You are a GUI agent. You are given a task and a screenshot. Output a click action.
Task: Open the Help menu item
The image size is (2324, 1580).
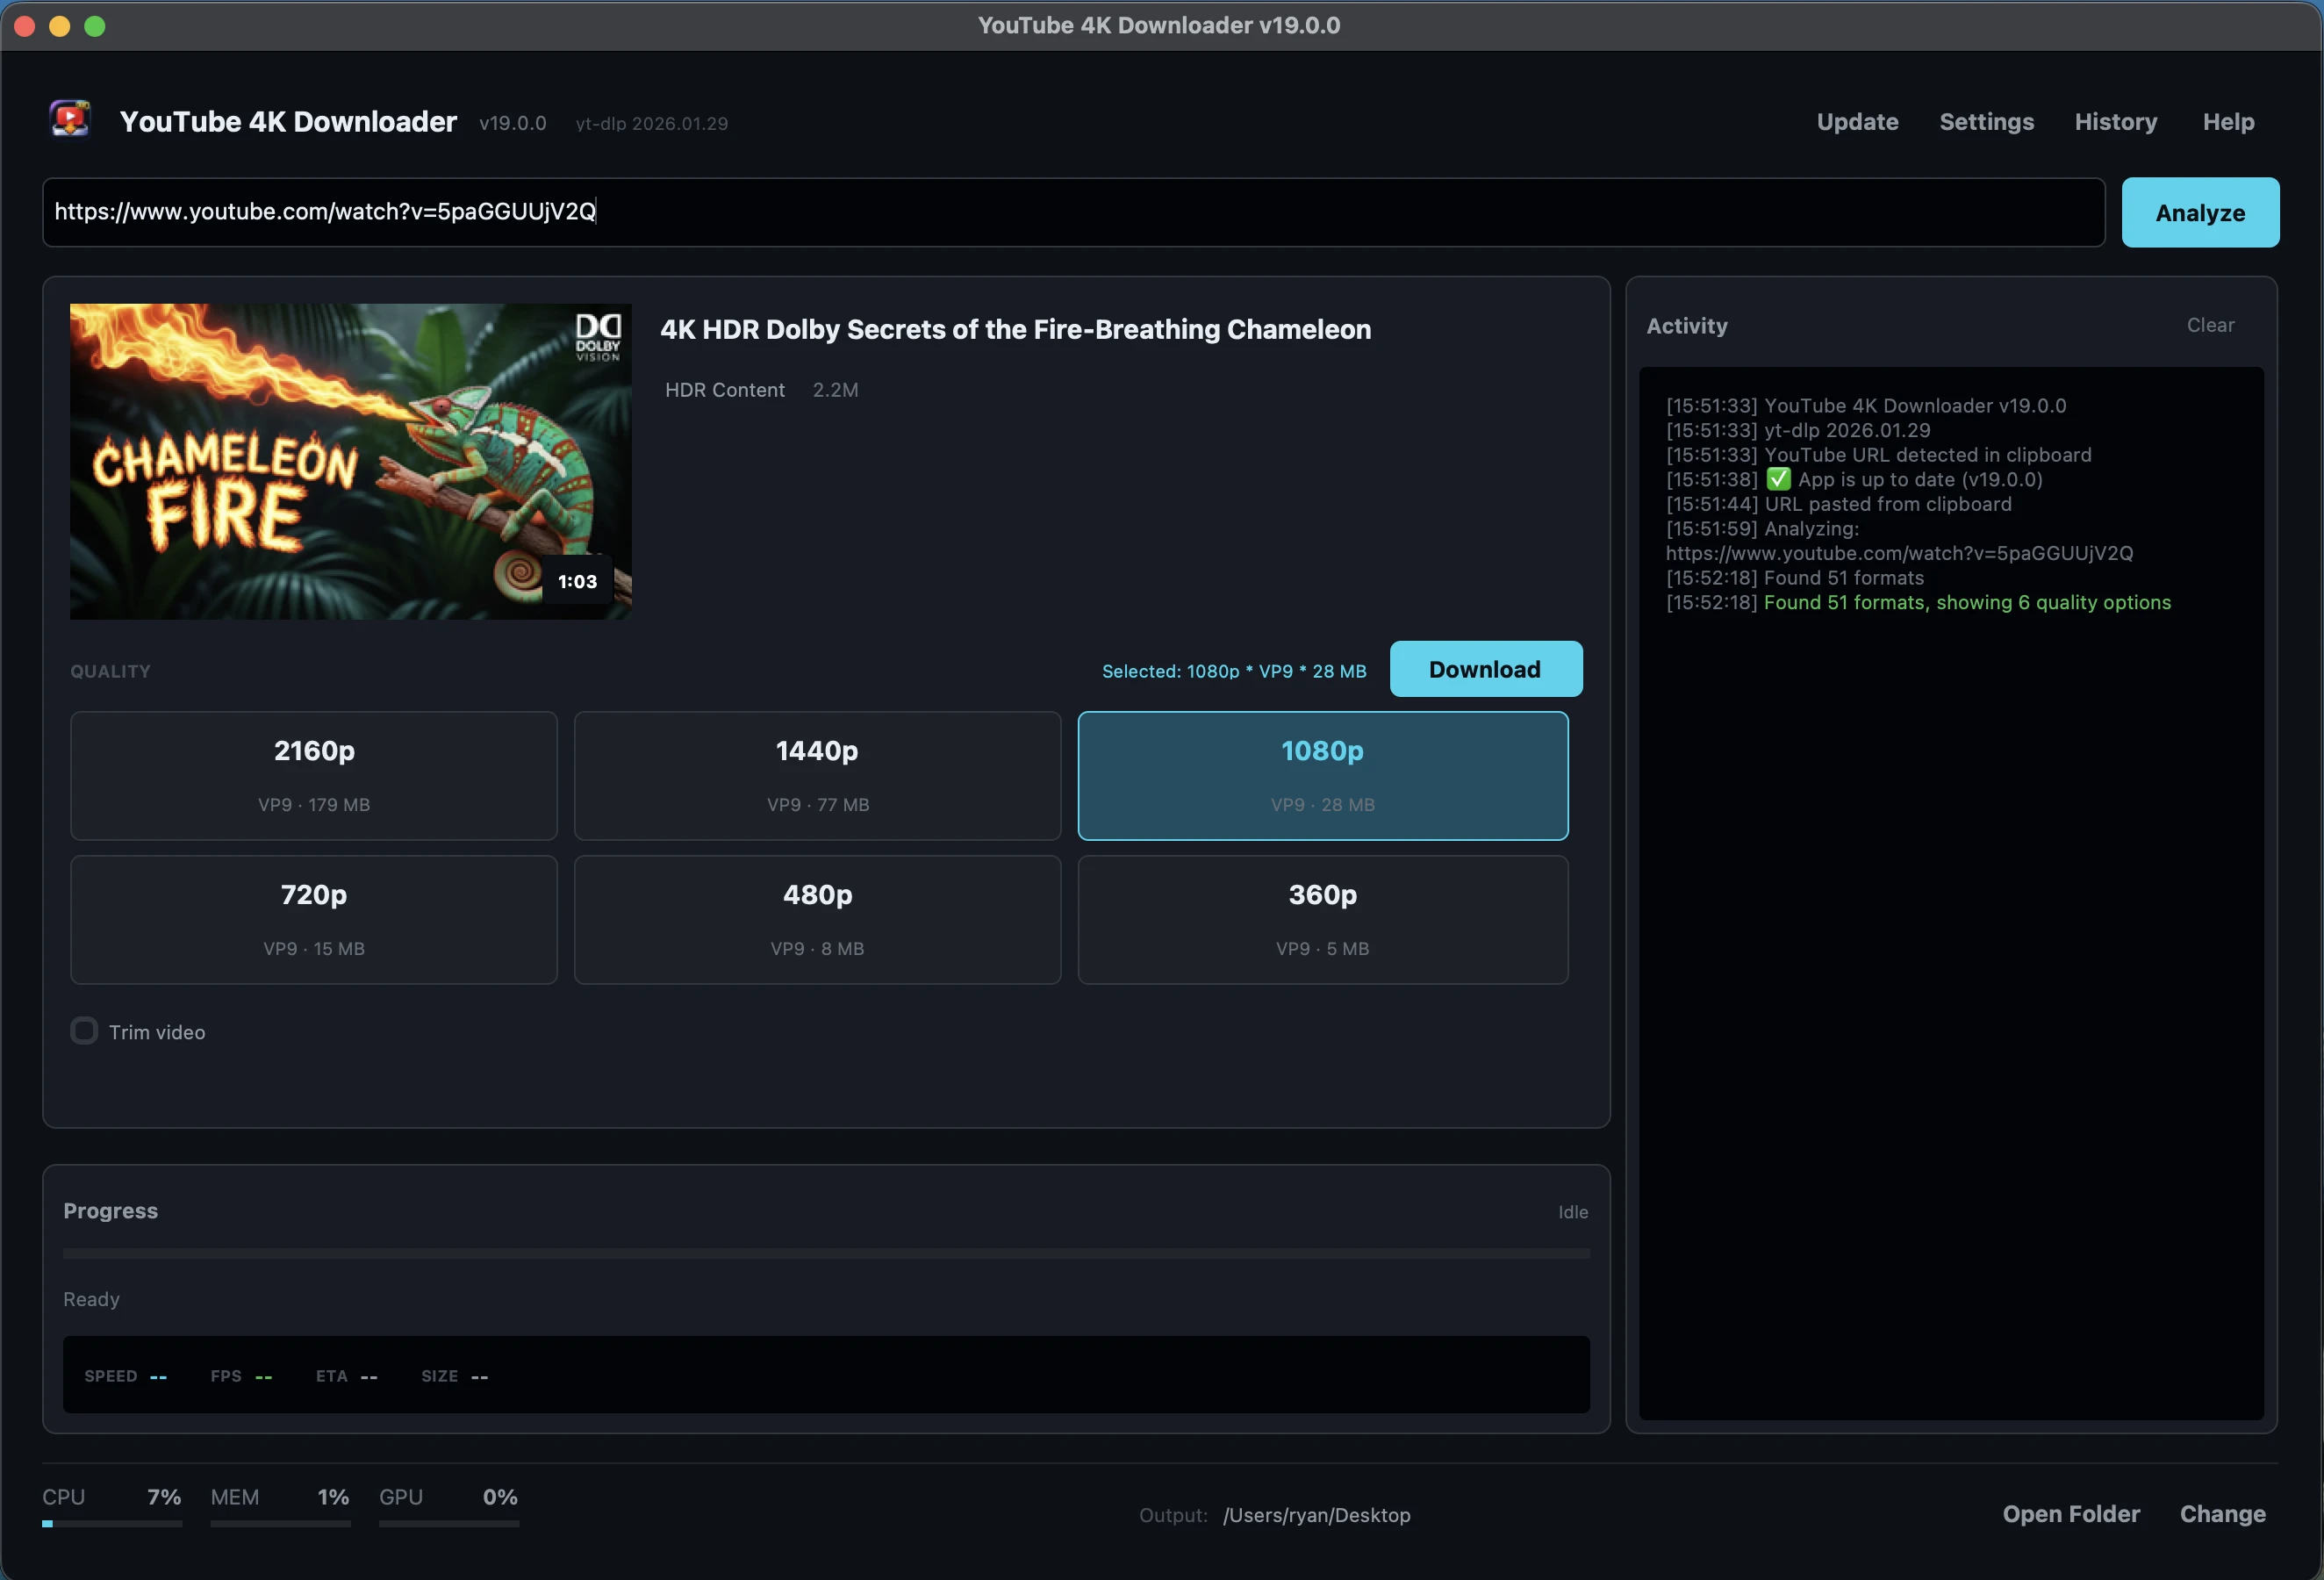tap(2228, 122)
